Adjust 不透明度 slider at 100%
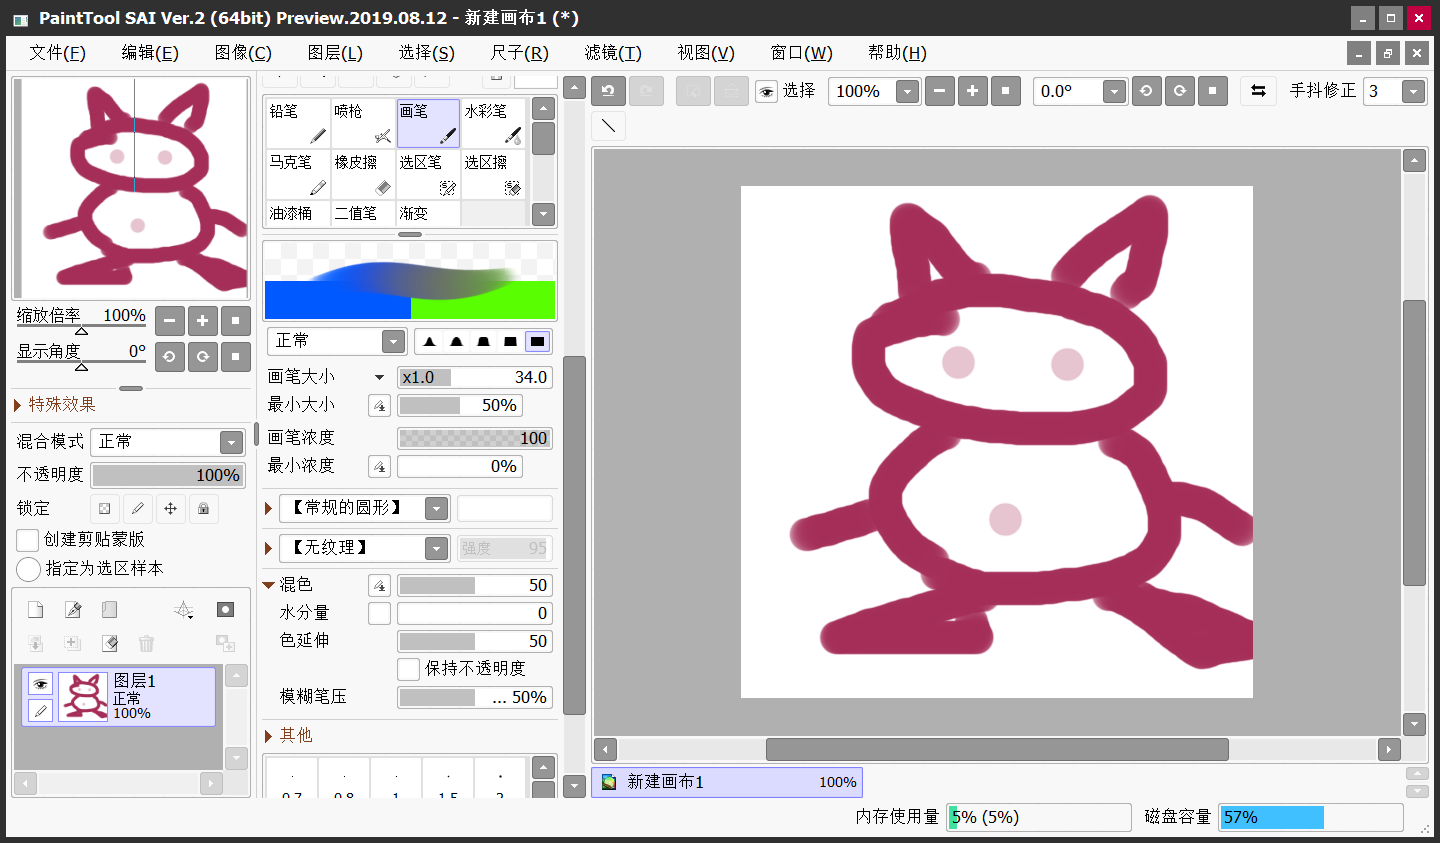Image resolution: width=1440 pixels, height=843 pixels. (x=168, y=475)
